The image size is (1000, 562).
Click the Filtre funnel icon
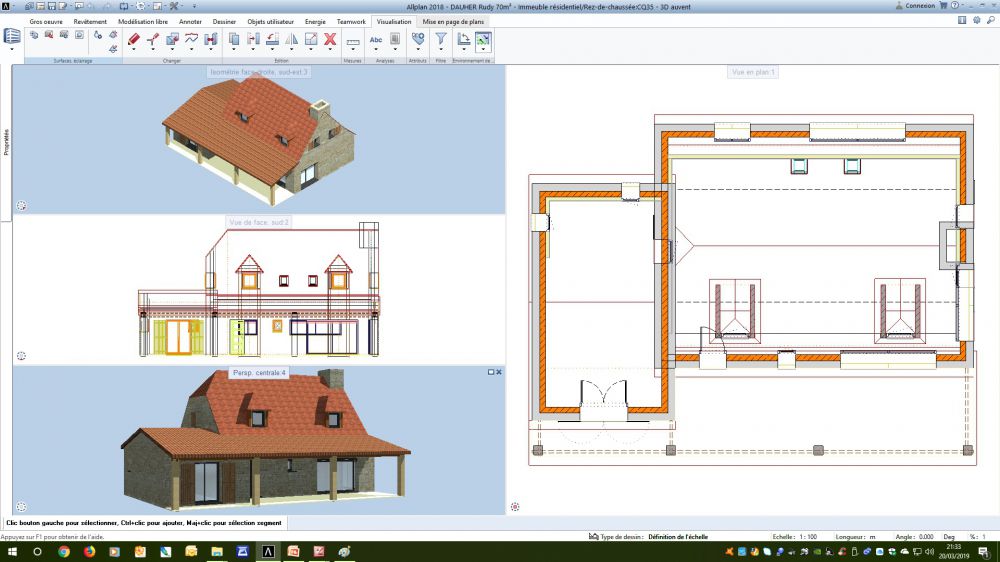tap(441, 39)
